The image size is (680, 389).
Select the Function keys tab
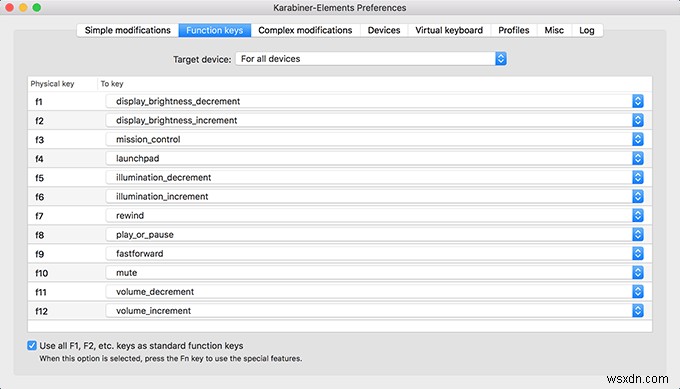[x=215, y=30]
